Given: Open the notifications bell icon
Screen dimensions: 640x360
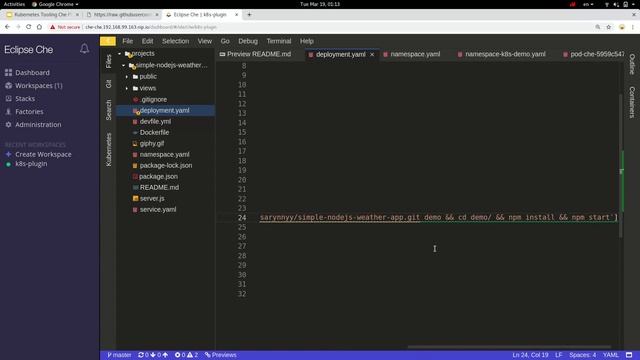Looking at the screenshot, I should (x=84, y=49).
